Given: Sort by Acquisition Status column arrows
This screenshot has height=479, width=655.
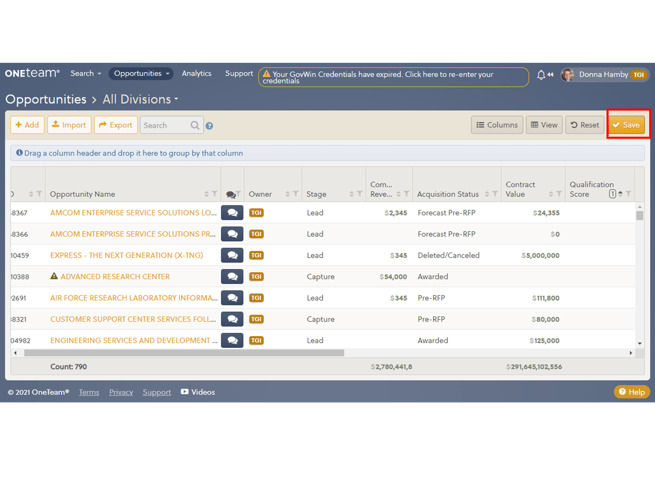Looking at the screenshot, I should [x=487, y=194].
